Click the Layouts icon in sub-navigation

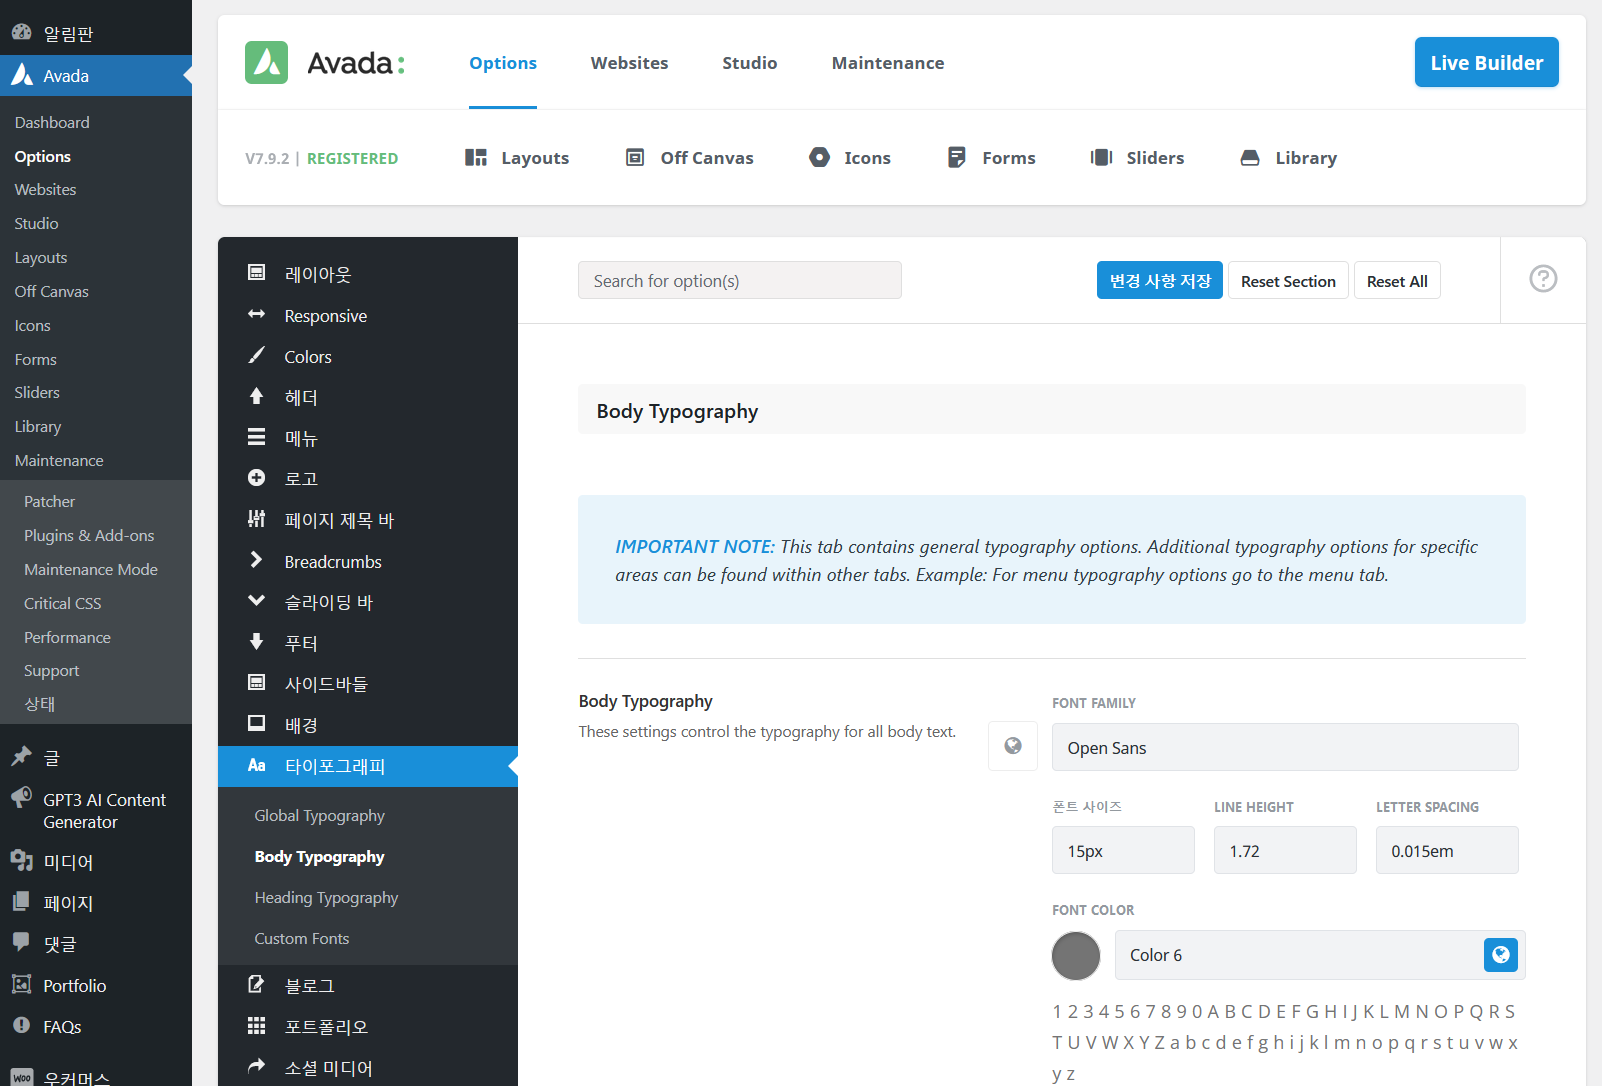tap(476, 157)
